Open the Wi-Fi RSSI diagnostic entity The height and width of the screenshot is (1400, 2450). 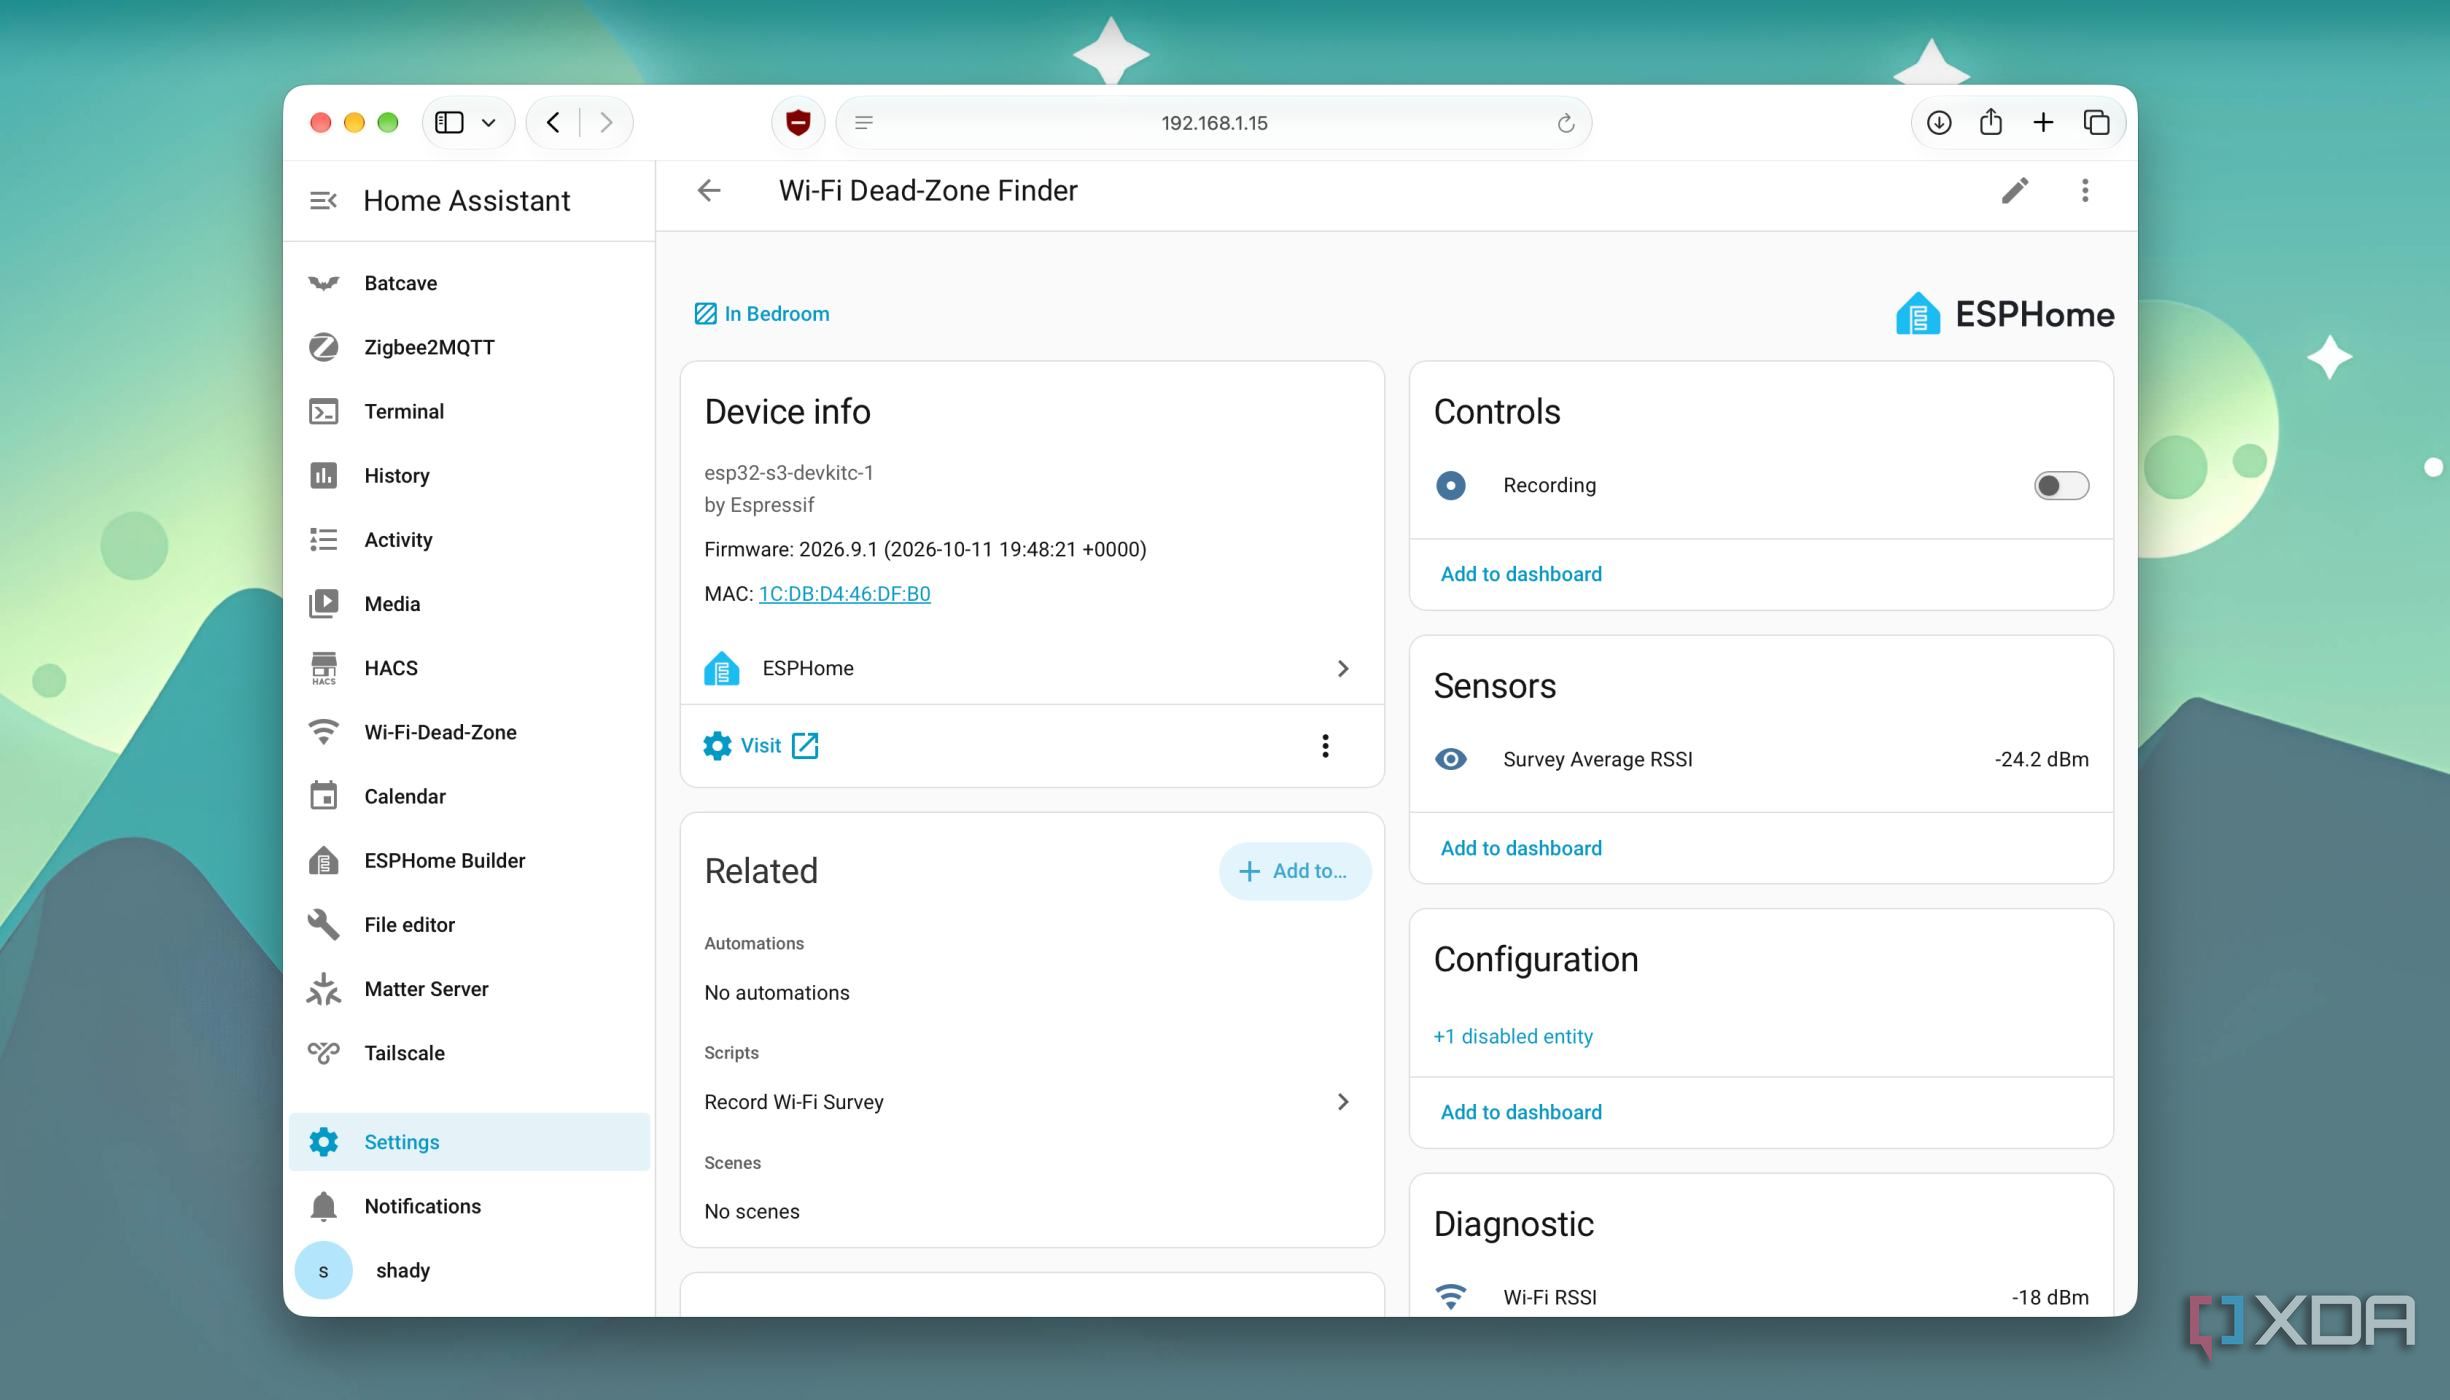(1760, 1295)
